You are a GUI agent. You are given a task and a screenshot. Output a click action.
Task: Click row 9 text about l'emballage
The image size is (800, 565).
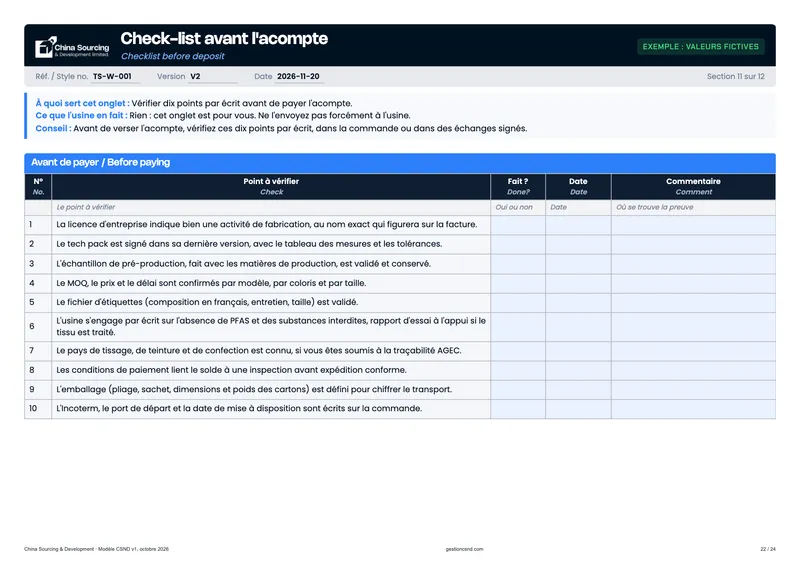[x=254, y=389]
